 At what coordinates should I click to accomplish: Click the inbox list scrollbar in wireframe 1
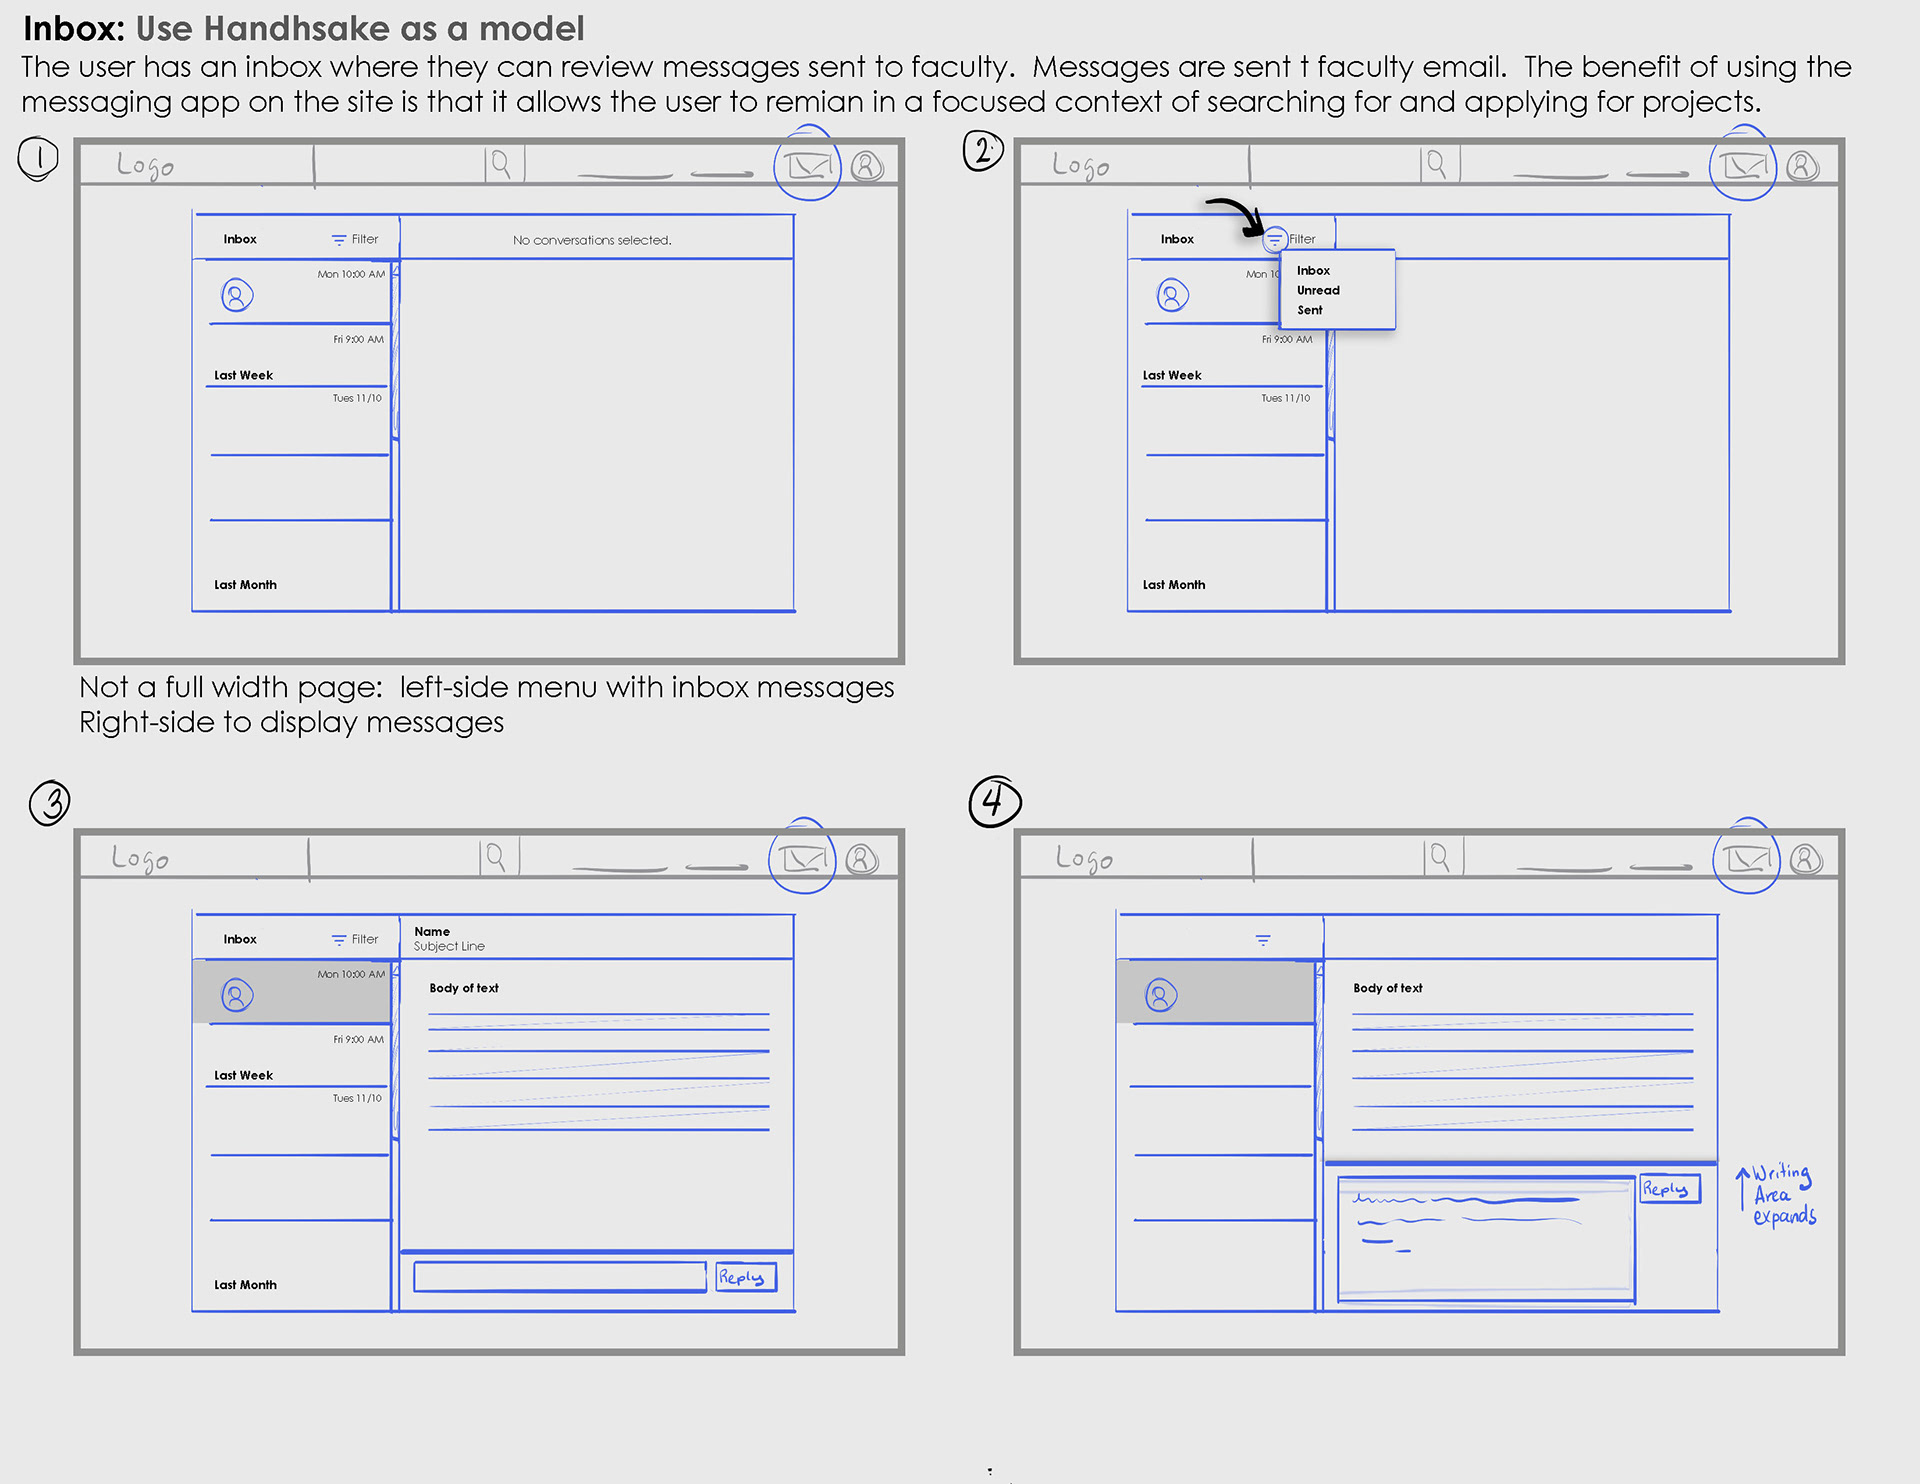[396, 350]
